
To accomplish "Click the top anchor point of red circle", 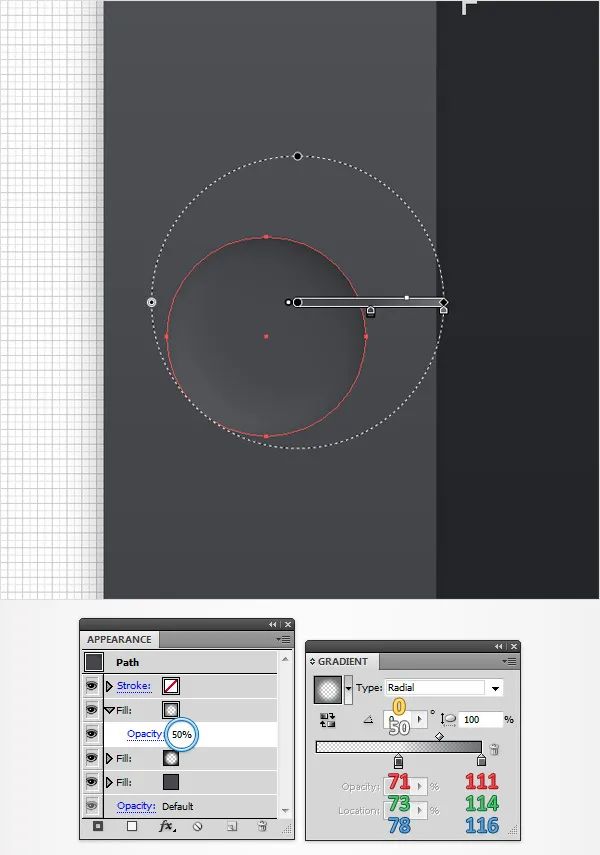I will tap(266, 237).
